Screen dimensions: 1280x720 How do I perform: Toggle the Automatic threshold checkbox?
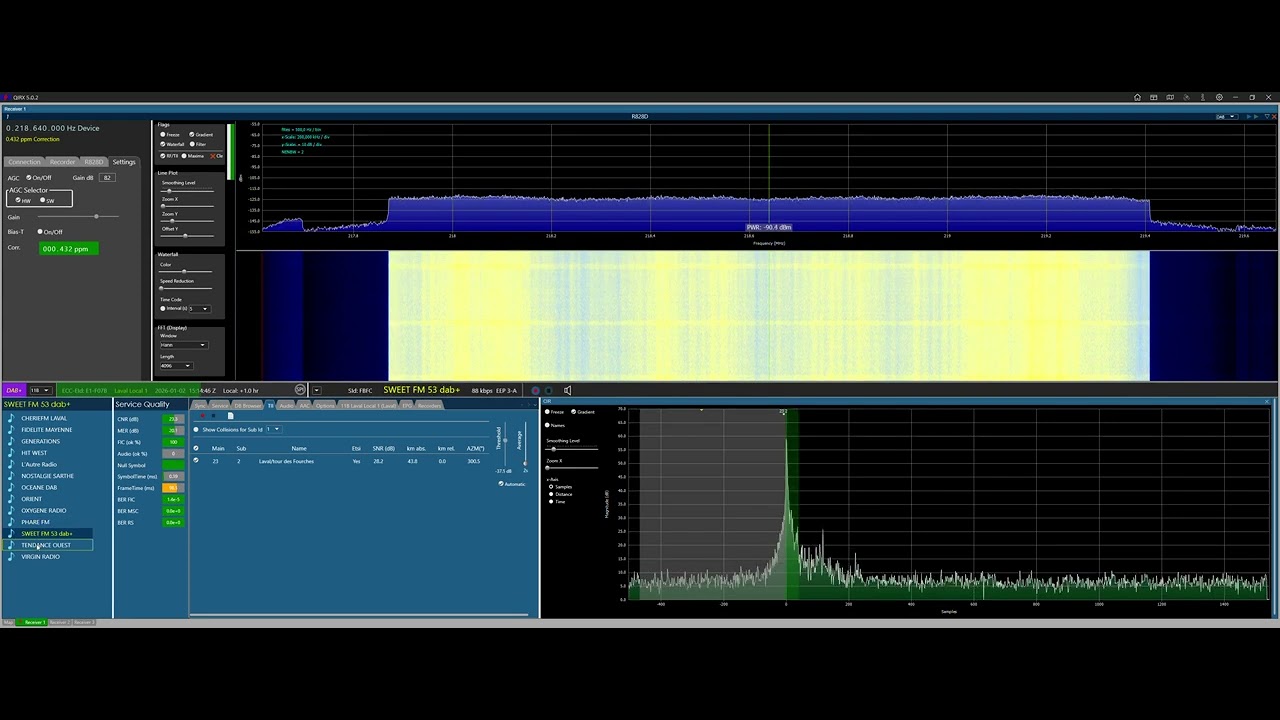(x=501, y=484)
